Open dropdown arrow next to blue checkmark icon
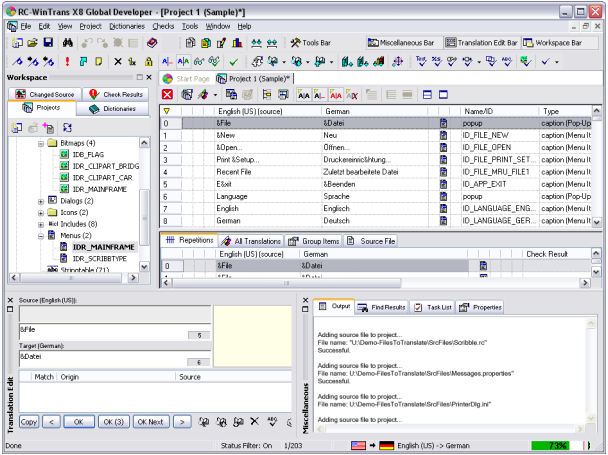This screenshot has height=455, width=608. (x=557, y=62)
